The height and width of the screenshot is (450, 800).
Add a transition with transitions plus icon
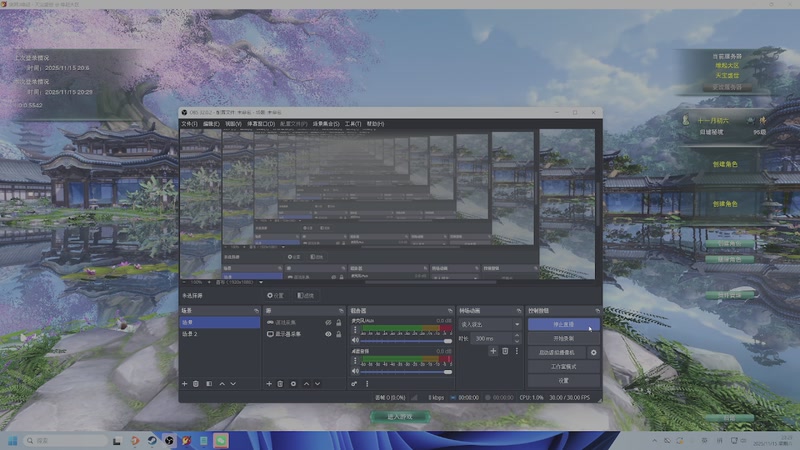pyautogui.click(x=493, y=351)
